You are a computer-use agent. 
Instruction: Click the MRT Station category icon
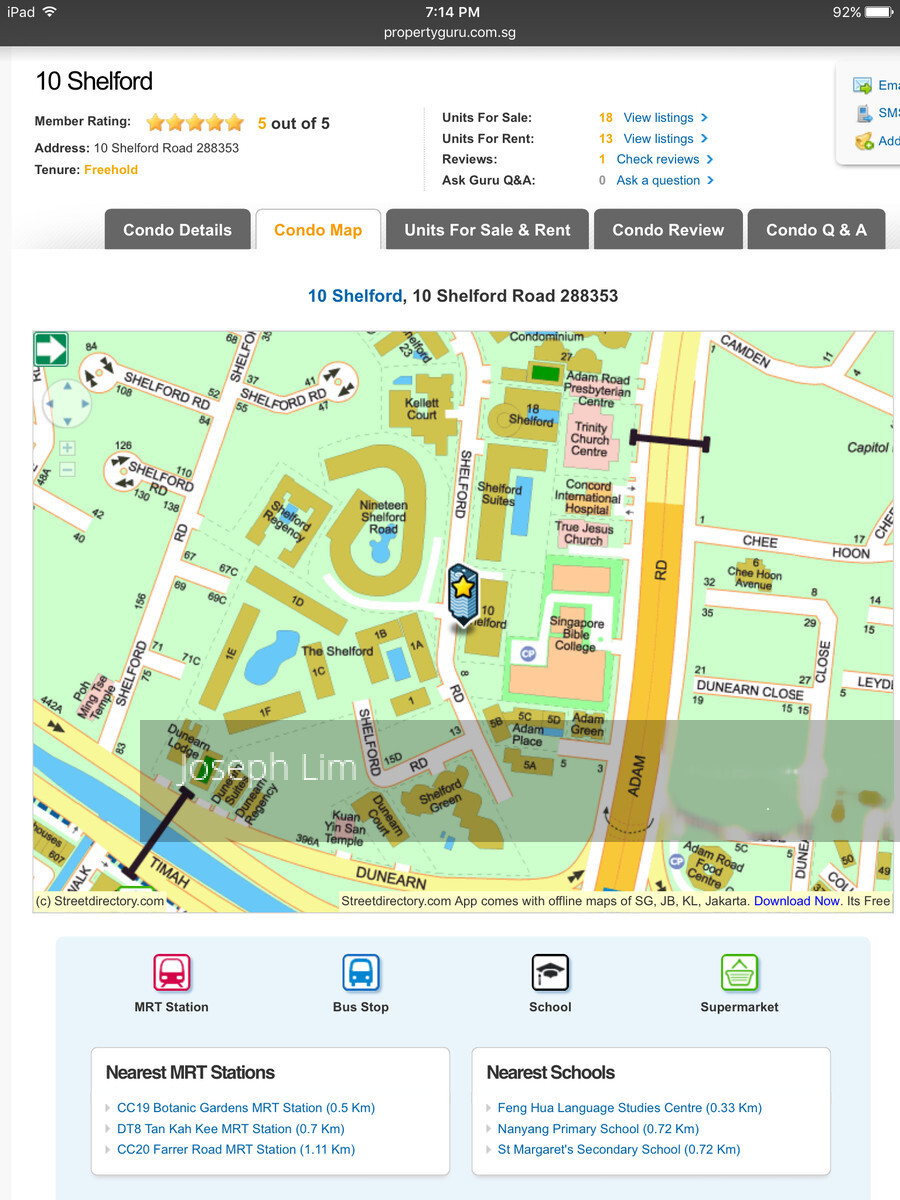[172, 973]
